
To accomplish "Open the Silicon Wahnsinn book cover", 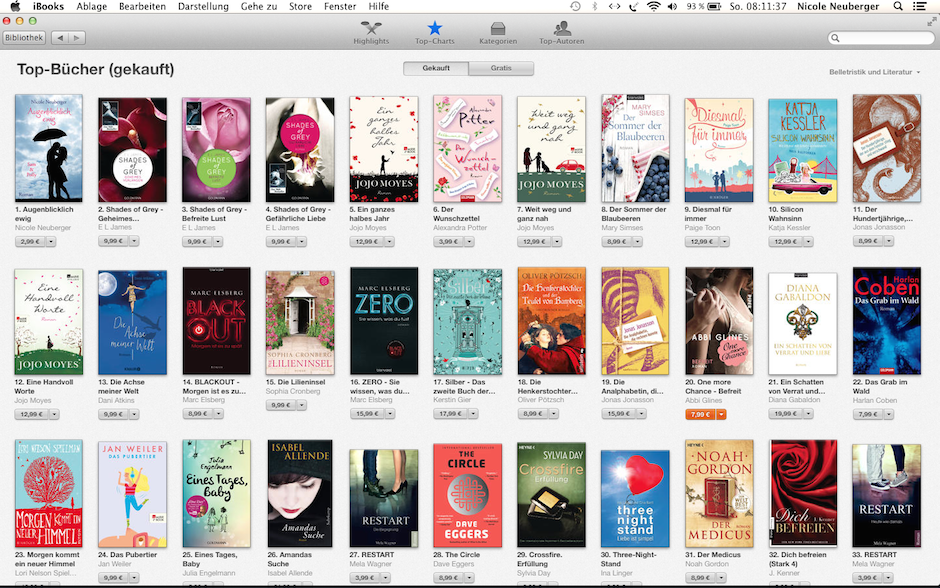I will click(803, 150).
